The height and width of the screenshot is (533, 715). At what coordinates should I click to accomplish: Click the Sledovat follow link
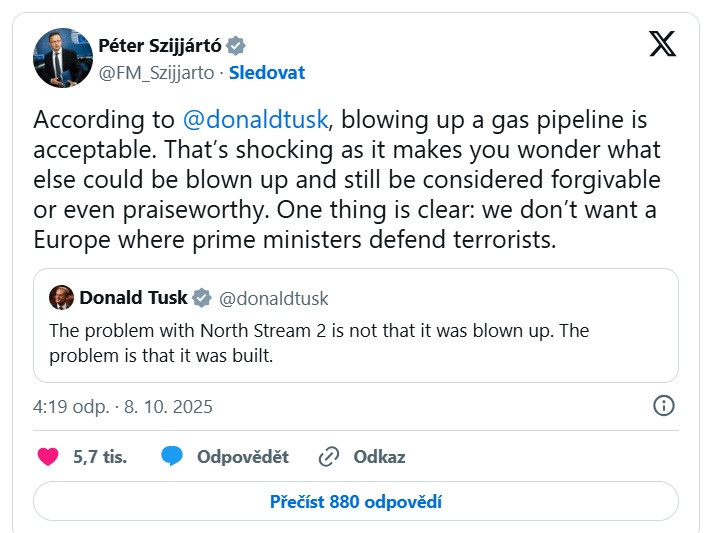coord(267,72)
